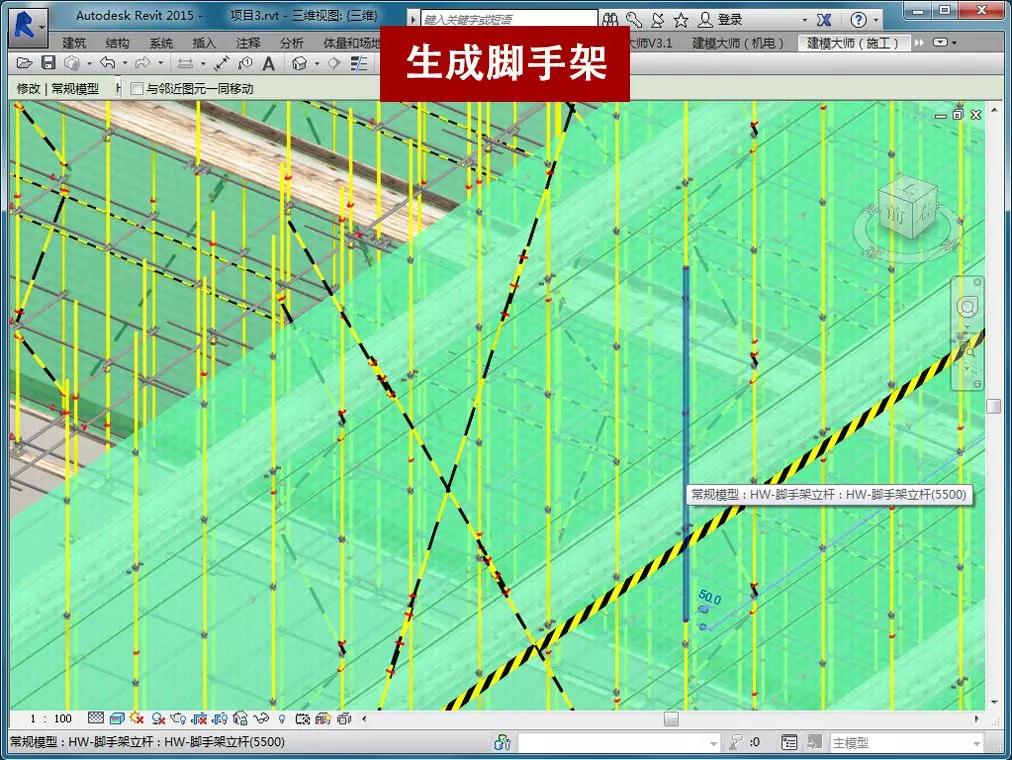Click the Autodesk Exchange Apps X icon

coord(824,20)
